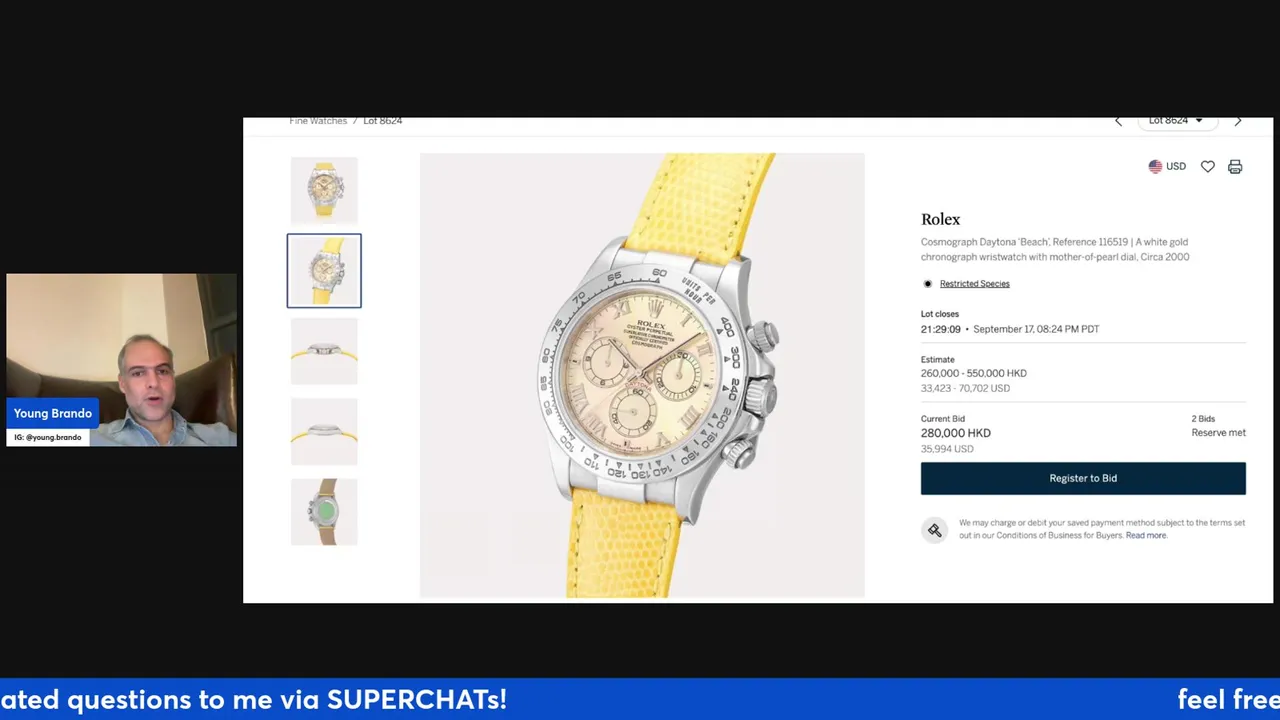
Task: Select the caseback thumbnail with green sticker
Action: (324, 512)
